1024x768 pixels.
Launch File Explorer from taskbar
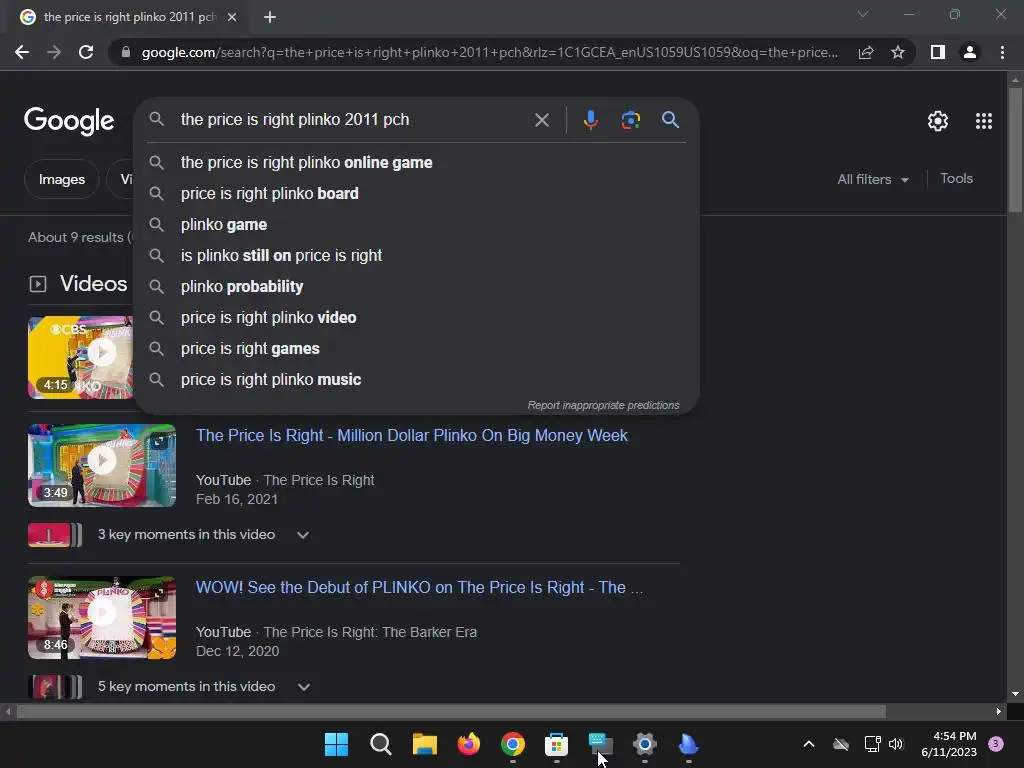point(424,744)
